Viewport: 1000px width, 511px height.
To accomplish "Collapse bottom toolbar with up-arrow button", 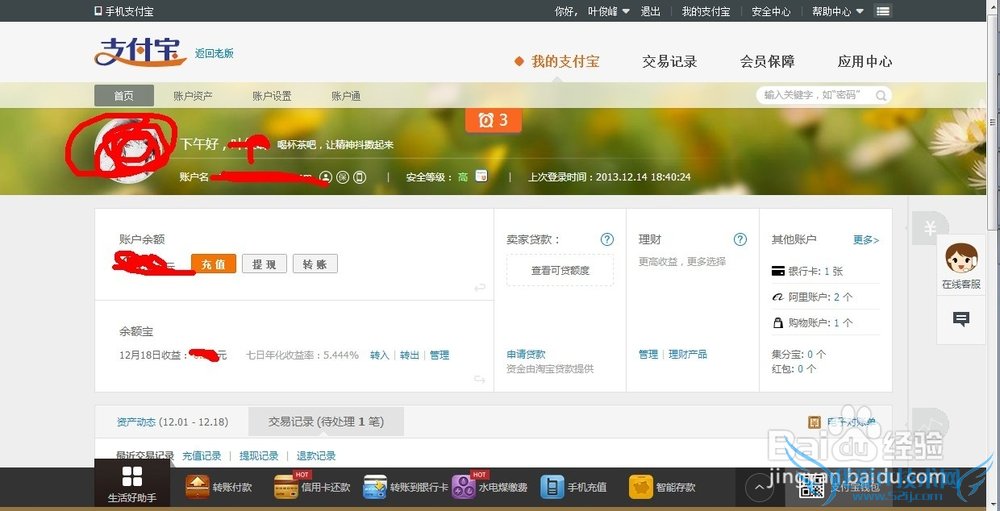I will pyautogui.click(x=760, y=487).
